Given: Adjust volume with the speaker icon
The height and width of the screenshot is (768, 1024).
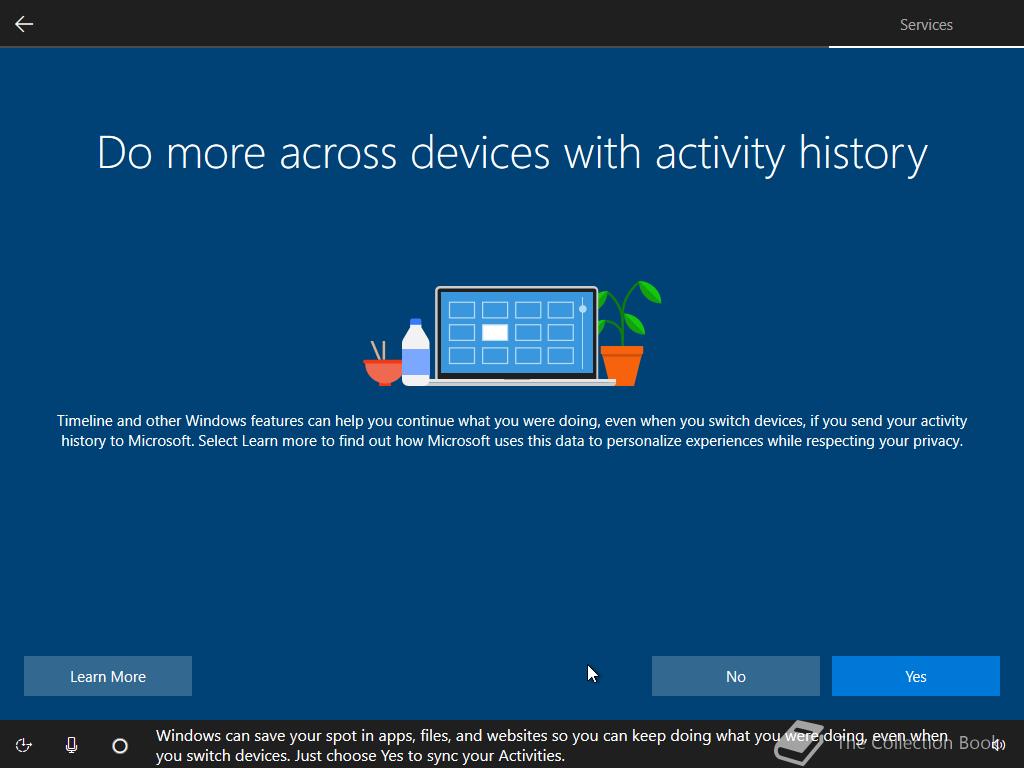Looking at the screenshot, I should tap(998, 745).
